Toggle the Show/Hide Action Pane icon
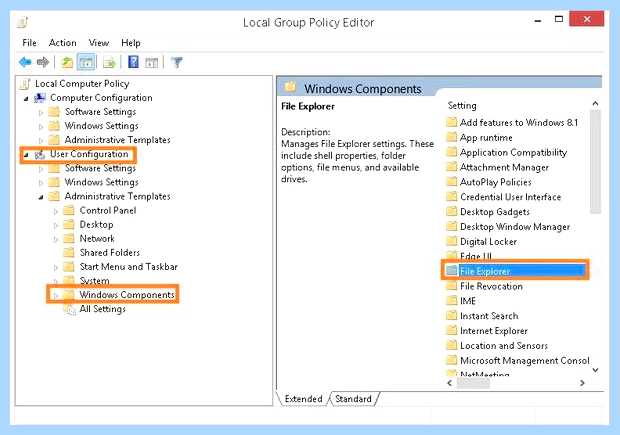Viewport: 620px width, 435px height. 151,62
